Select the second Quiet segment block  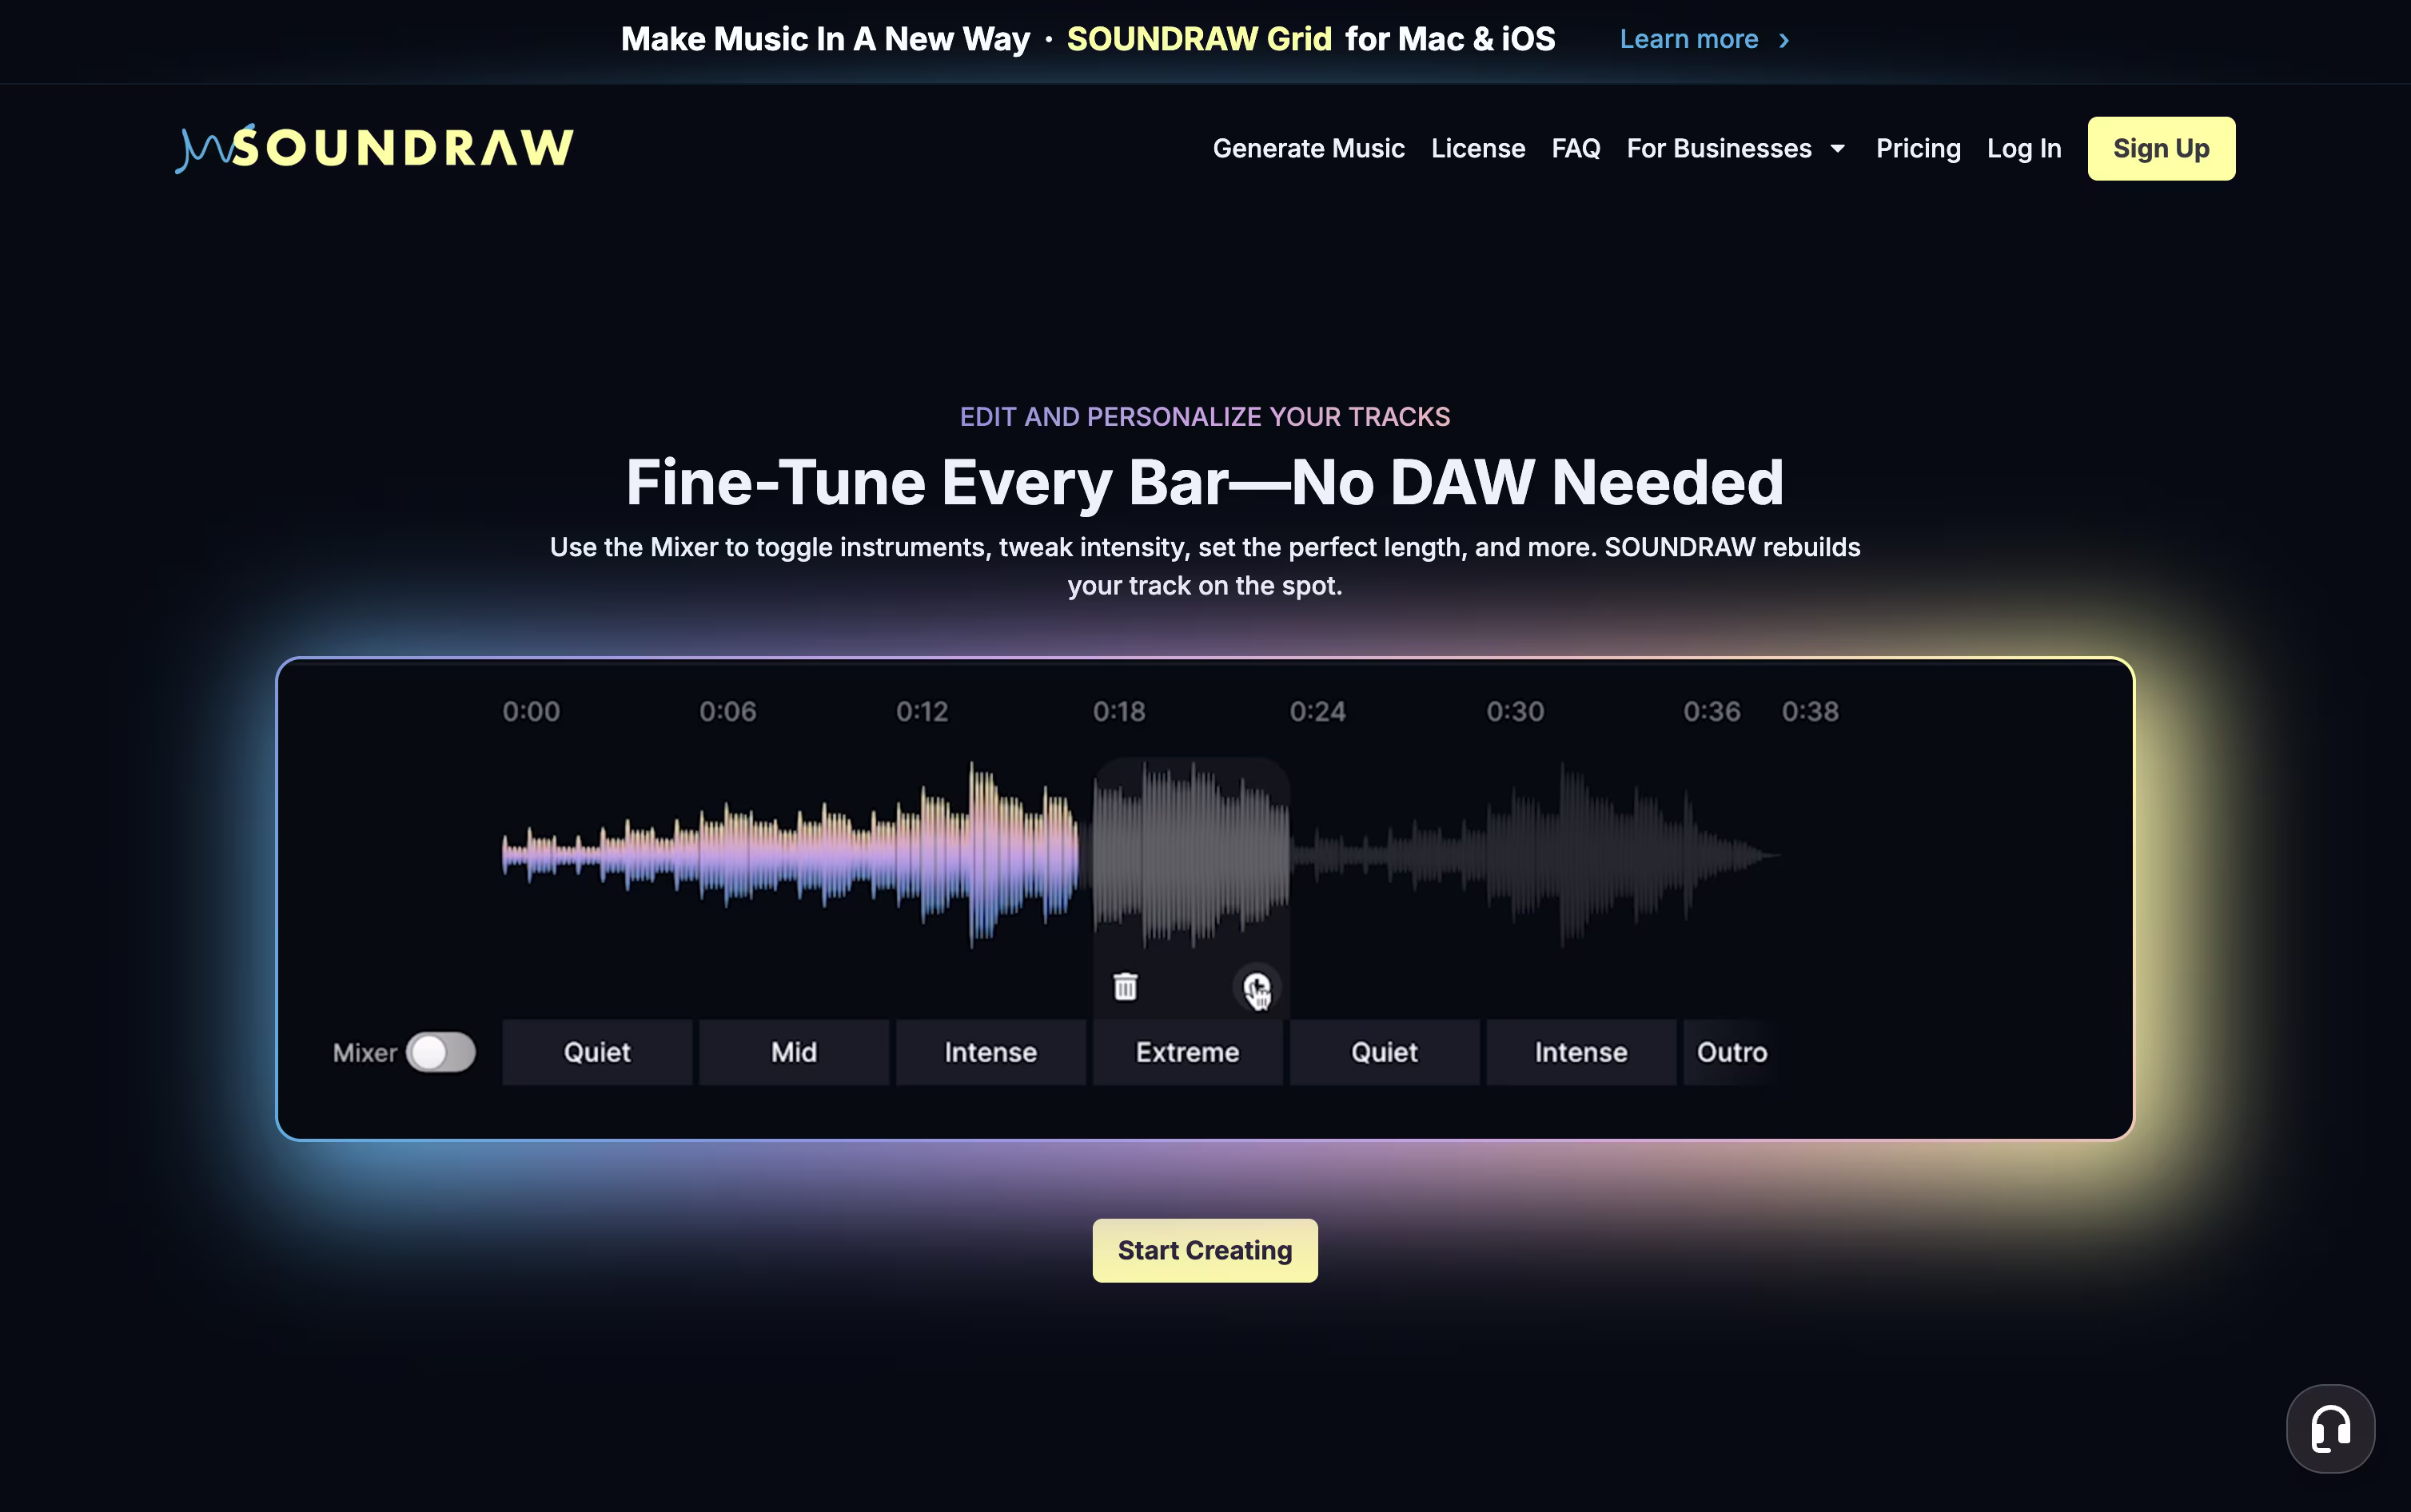coord(1384,1052)
